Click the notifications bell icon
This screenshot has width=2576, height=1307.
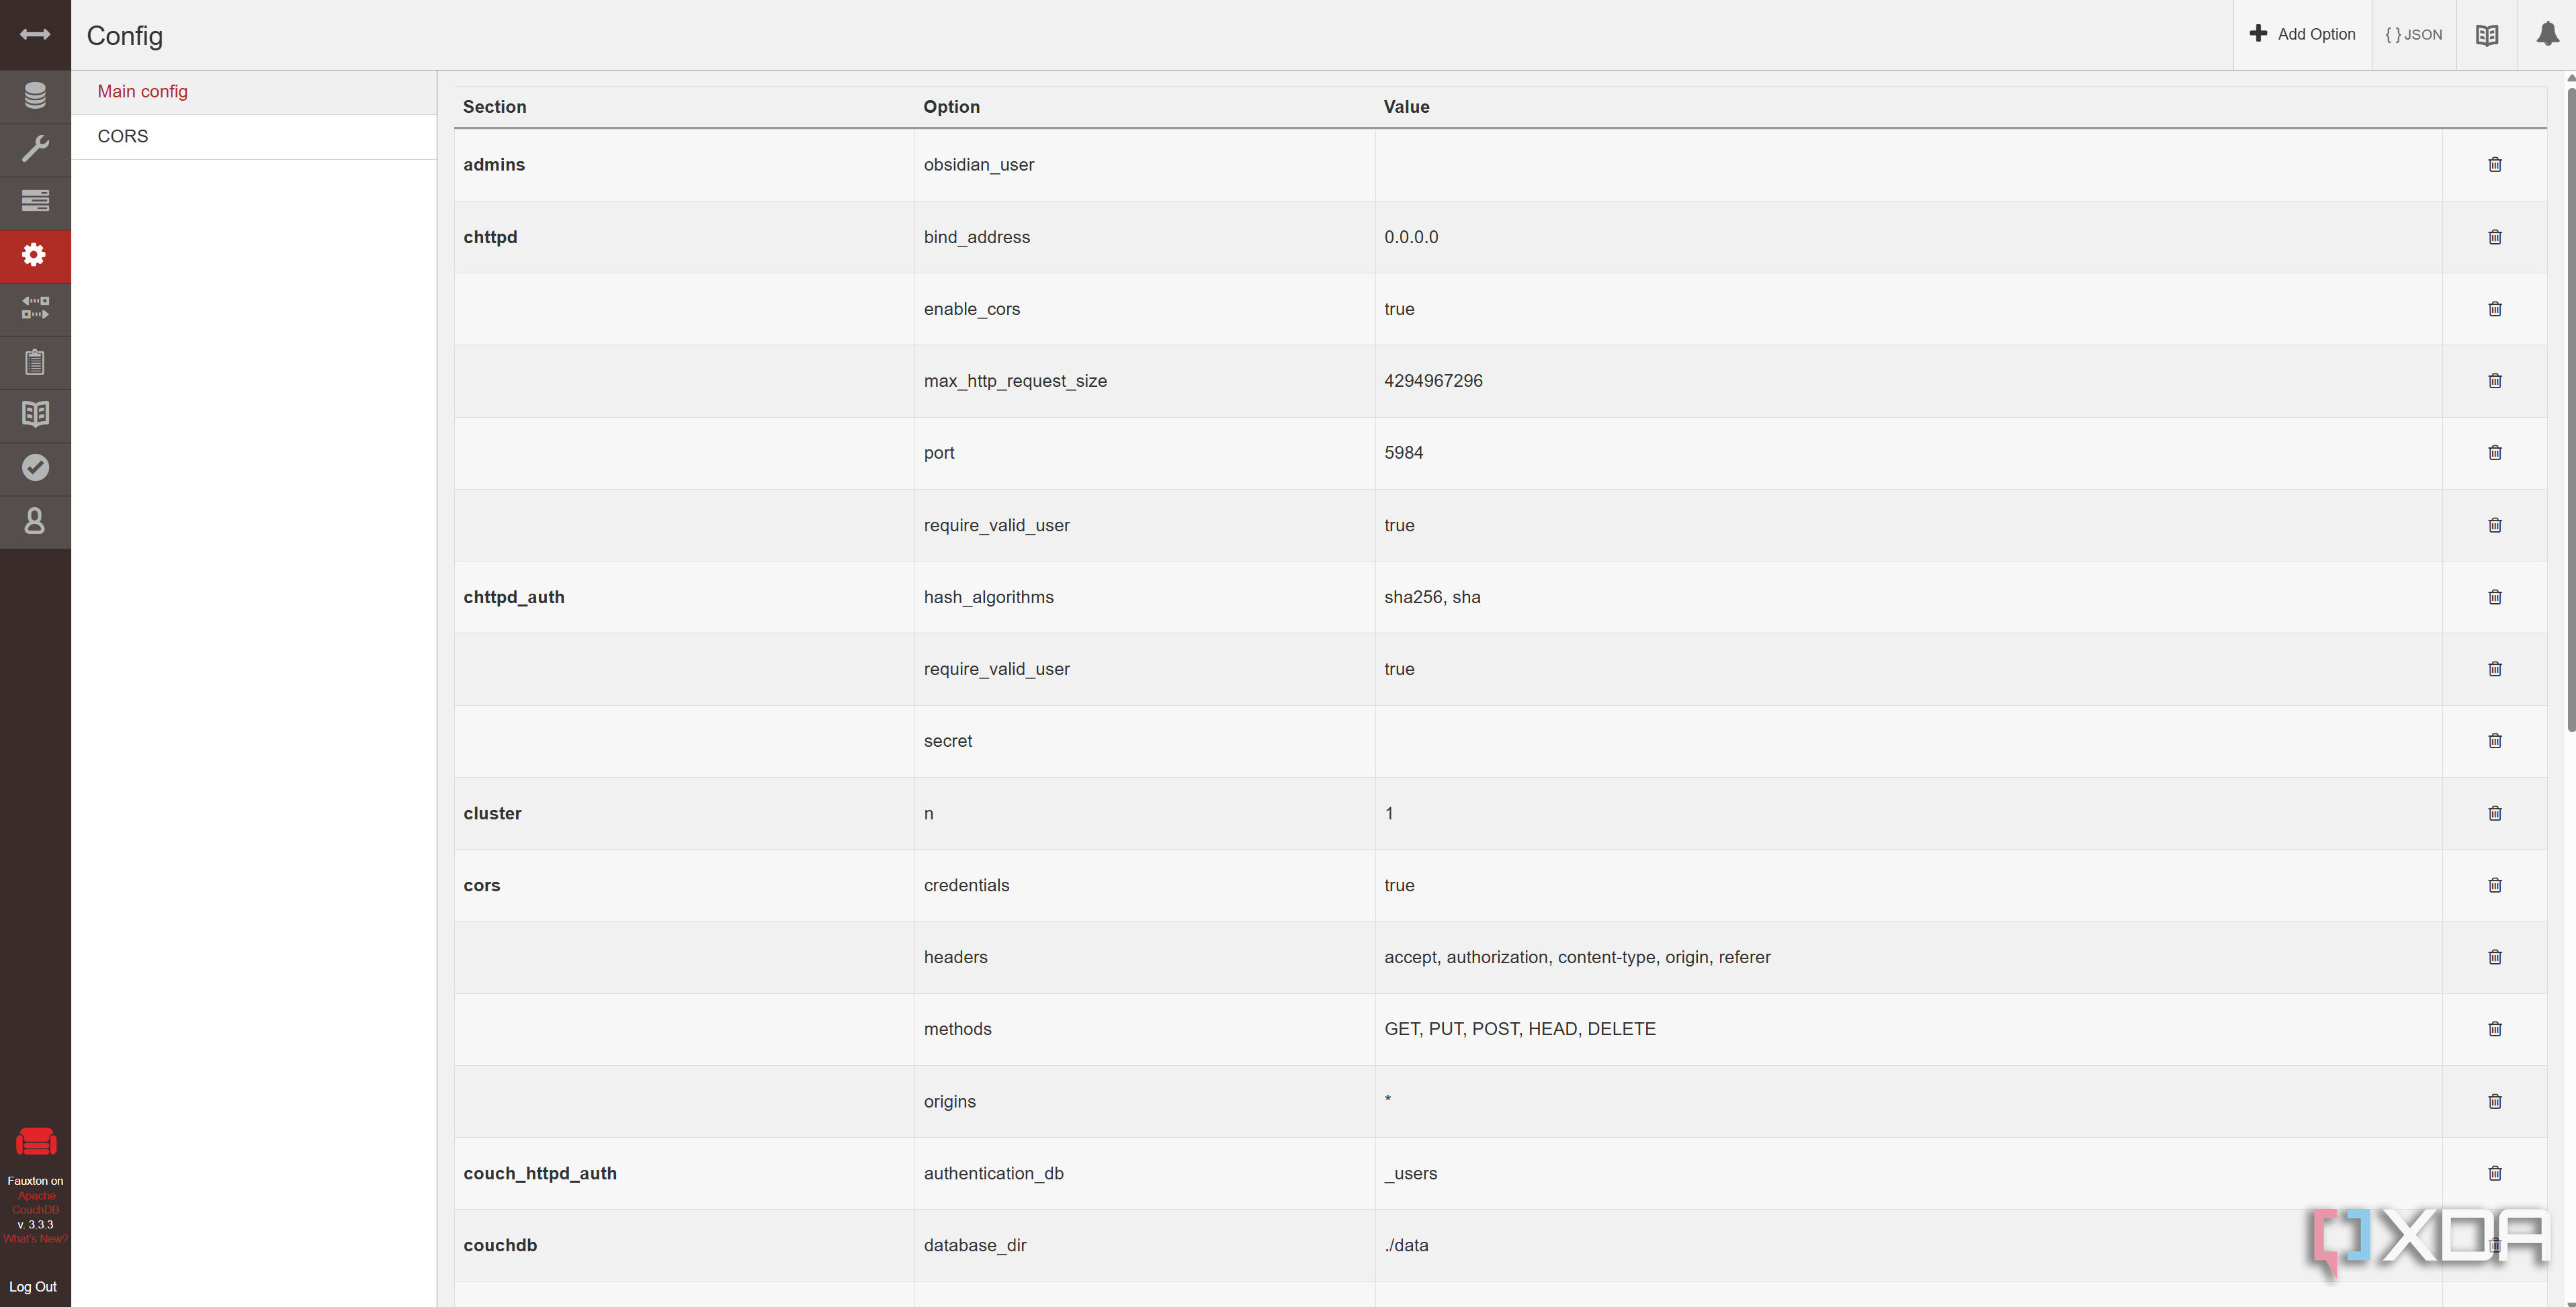coord(2547,35)
